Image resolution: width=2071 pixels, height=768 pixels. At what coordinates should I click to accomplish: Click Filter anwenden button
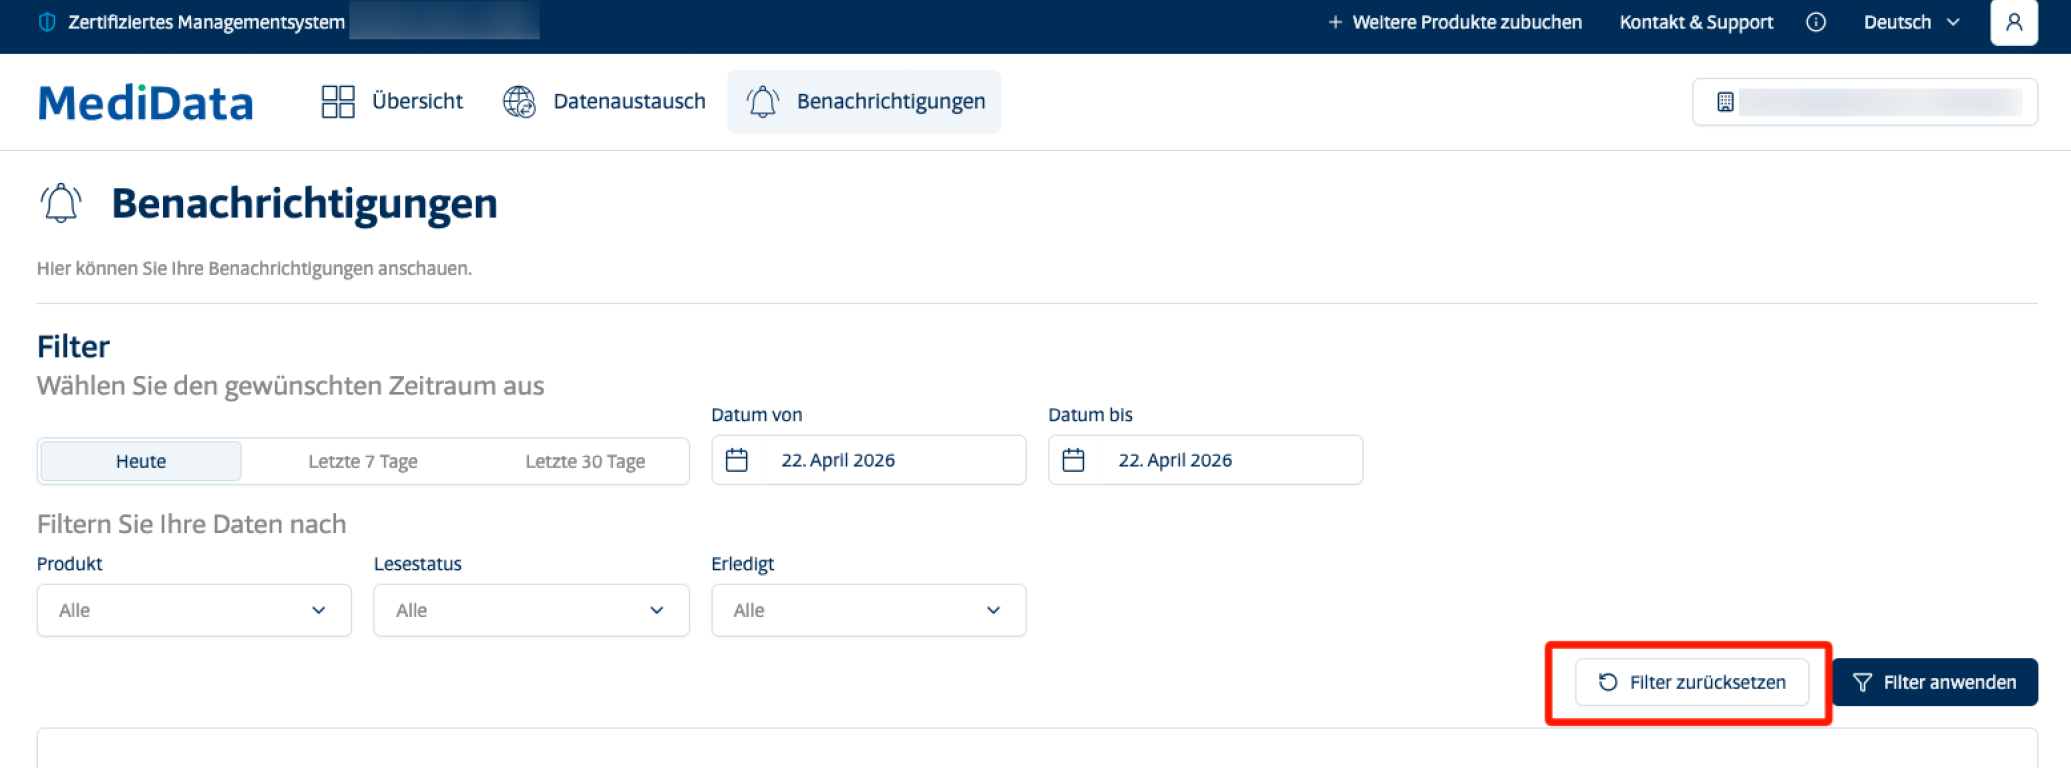1934,682
